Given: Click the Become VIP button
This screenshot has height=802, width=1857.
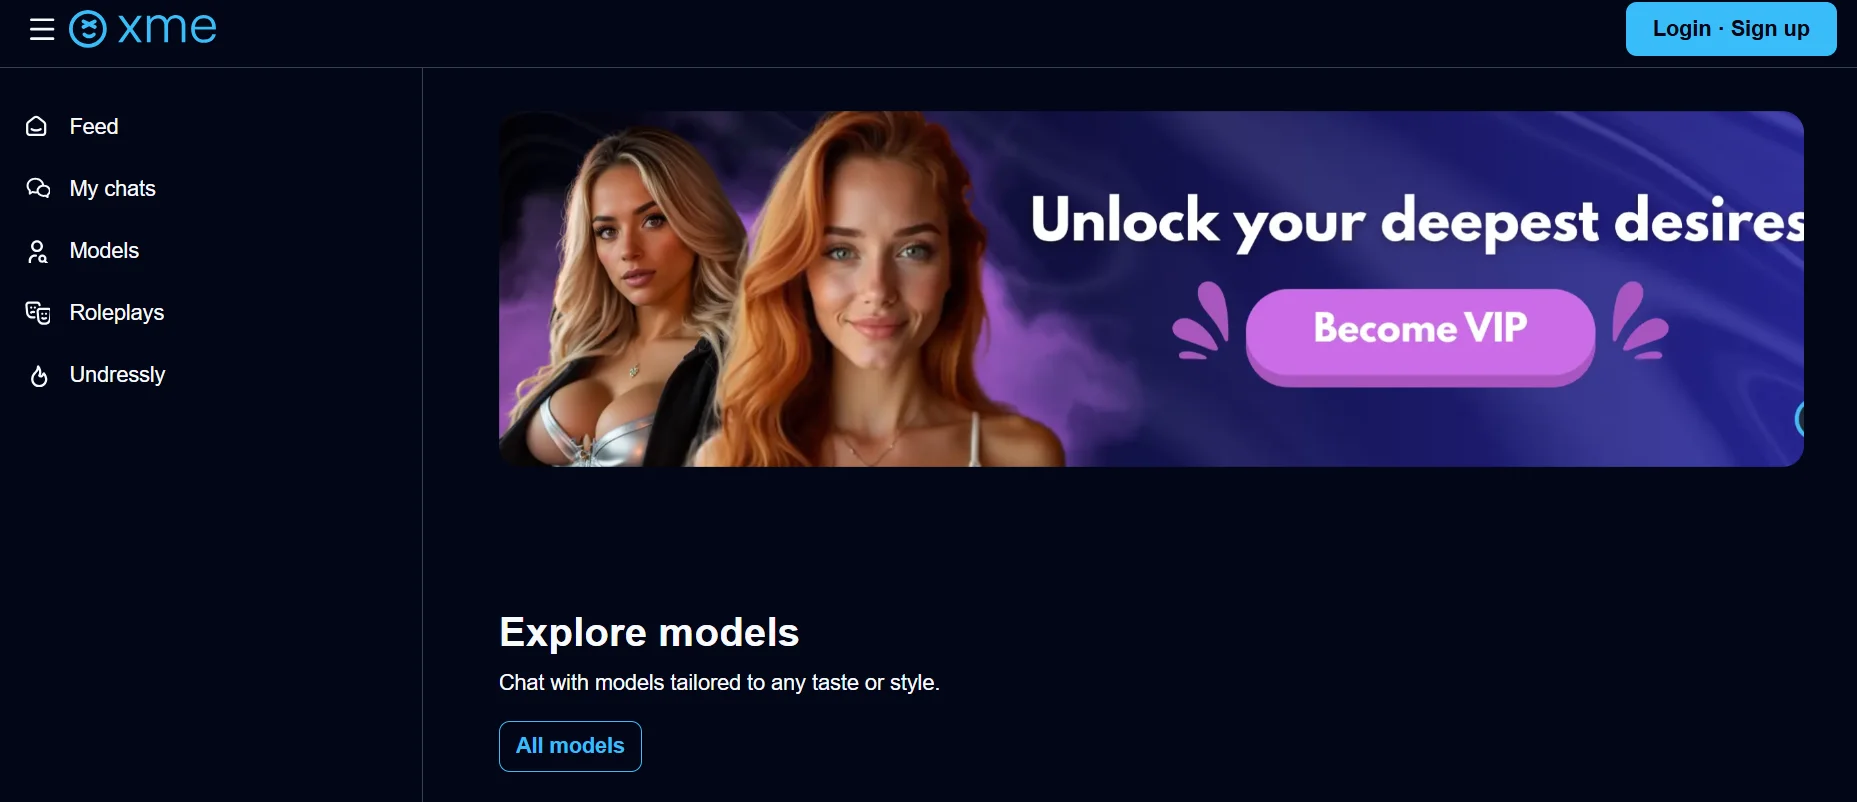Looking at the screenshot, I should point(1420,336).
